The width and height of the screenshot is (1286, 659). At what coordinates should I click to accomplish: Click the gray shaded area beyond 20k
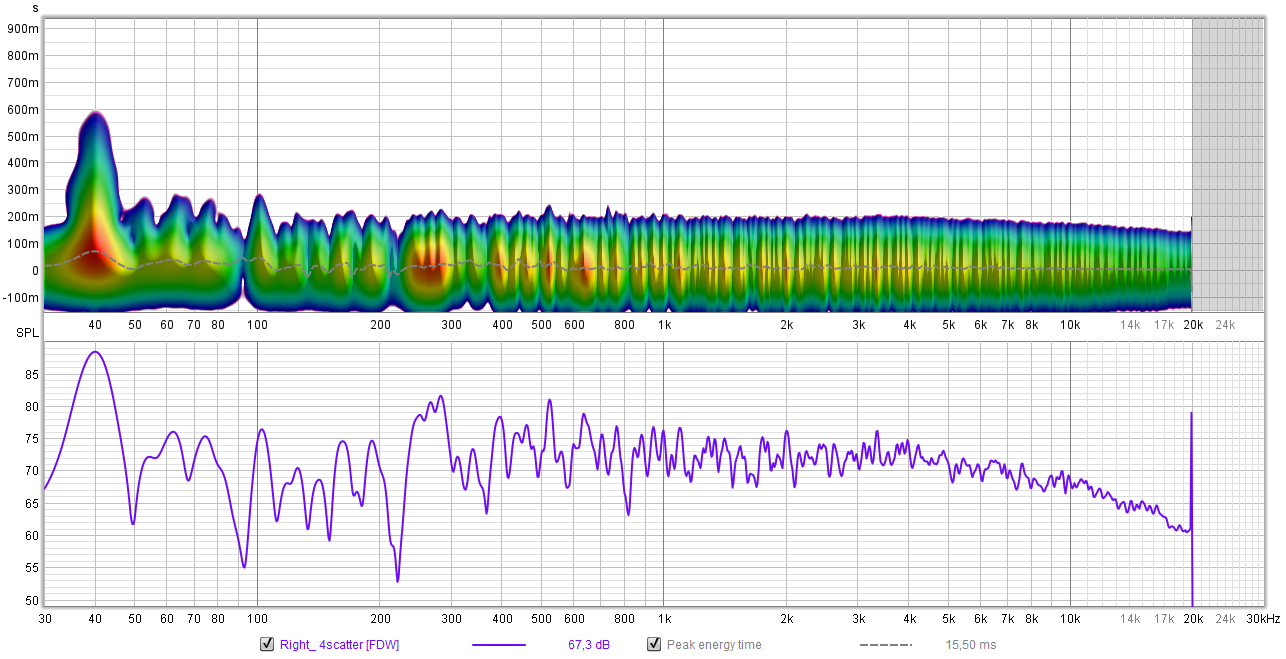[x=1228, y=165]
